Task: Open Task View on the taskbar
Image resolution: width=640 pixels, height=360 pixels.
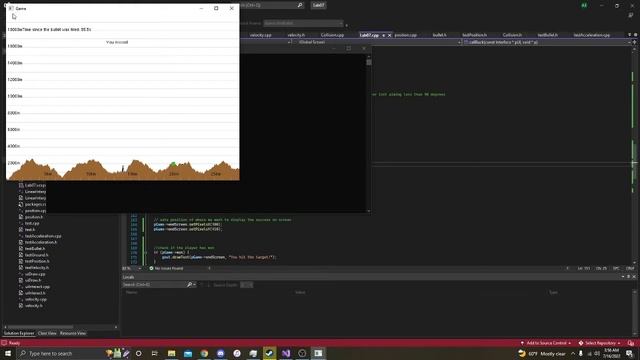Action: (155, 353)
